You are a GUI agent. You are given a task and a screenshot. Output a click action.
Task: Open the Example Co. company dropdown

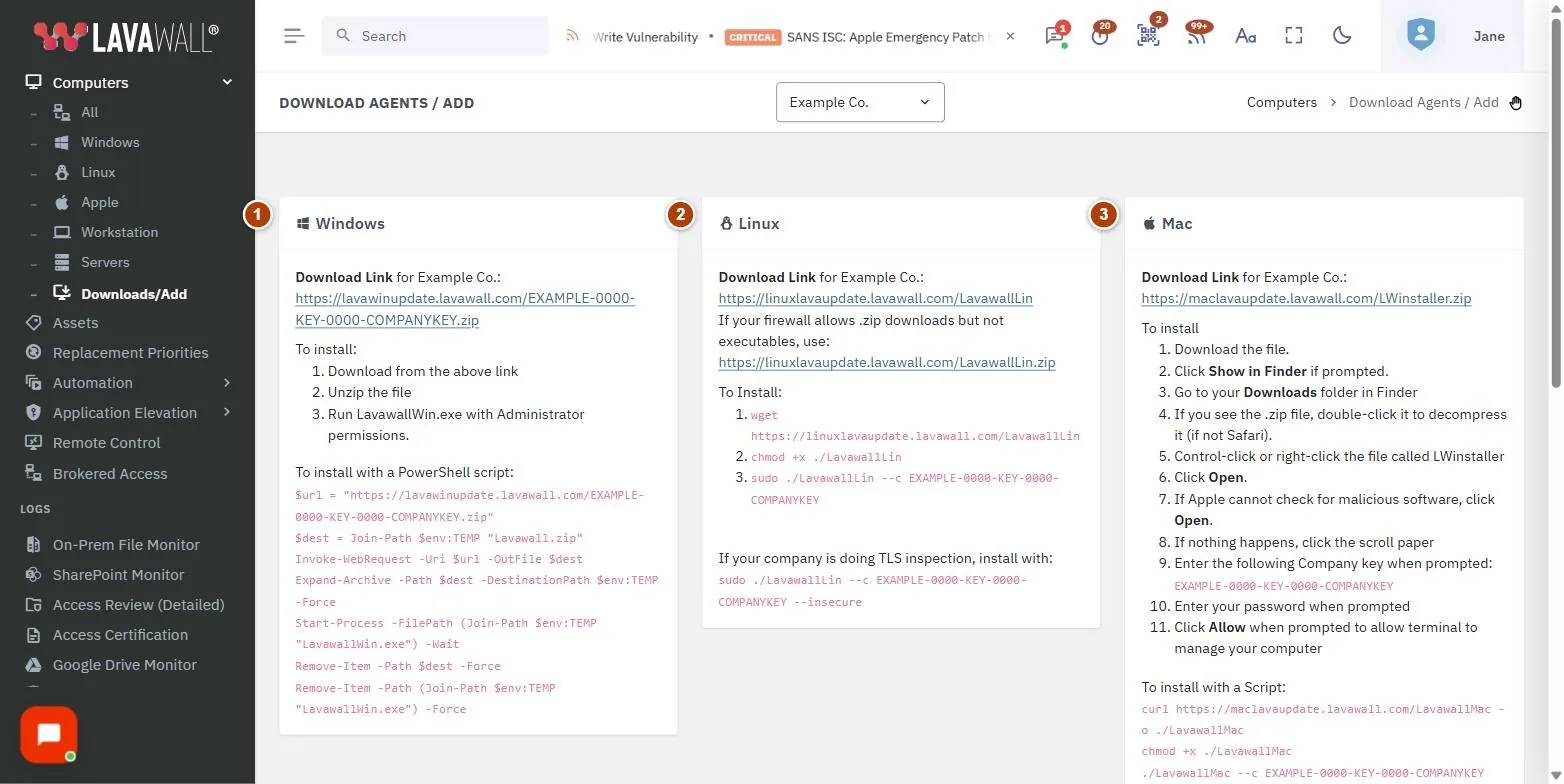[860, 102]
